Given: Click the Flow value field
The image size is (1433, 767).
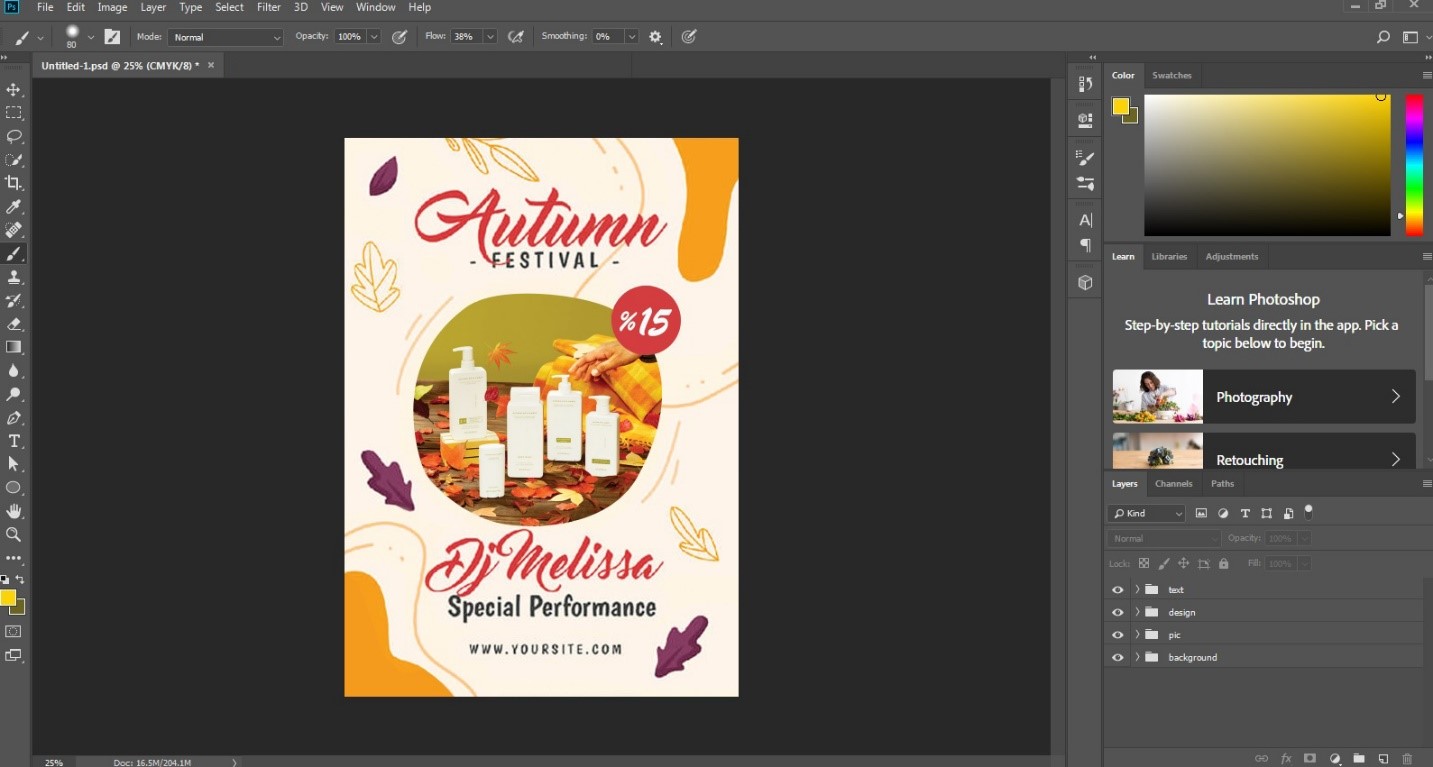Looking at the screenshot, I should (x=465, y=37).
